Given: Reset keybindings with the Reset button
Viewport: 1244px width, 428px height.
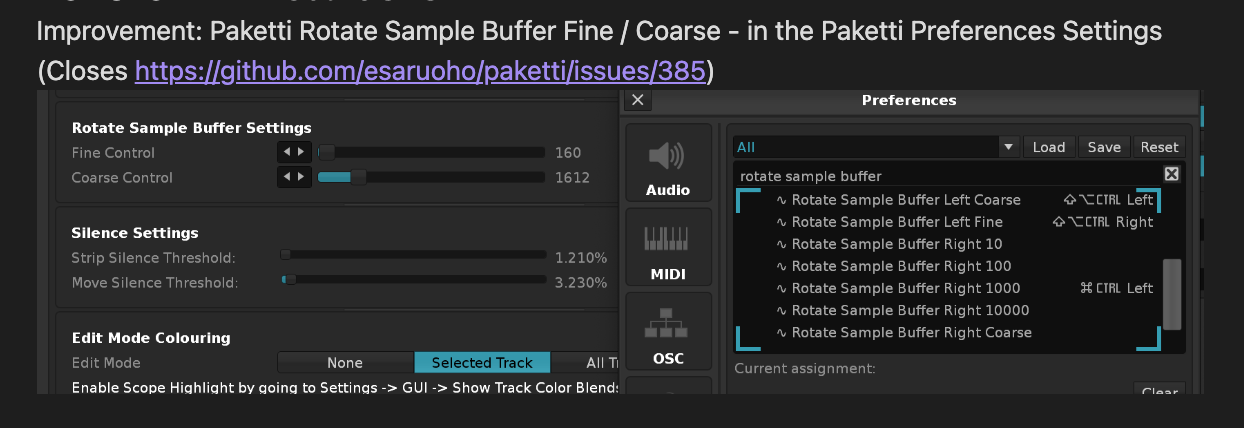Looking at the screenshot, I should pyautogui.click(x=1159, y=147).
